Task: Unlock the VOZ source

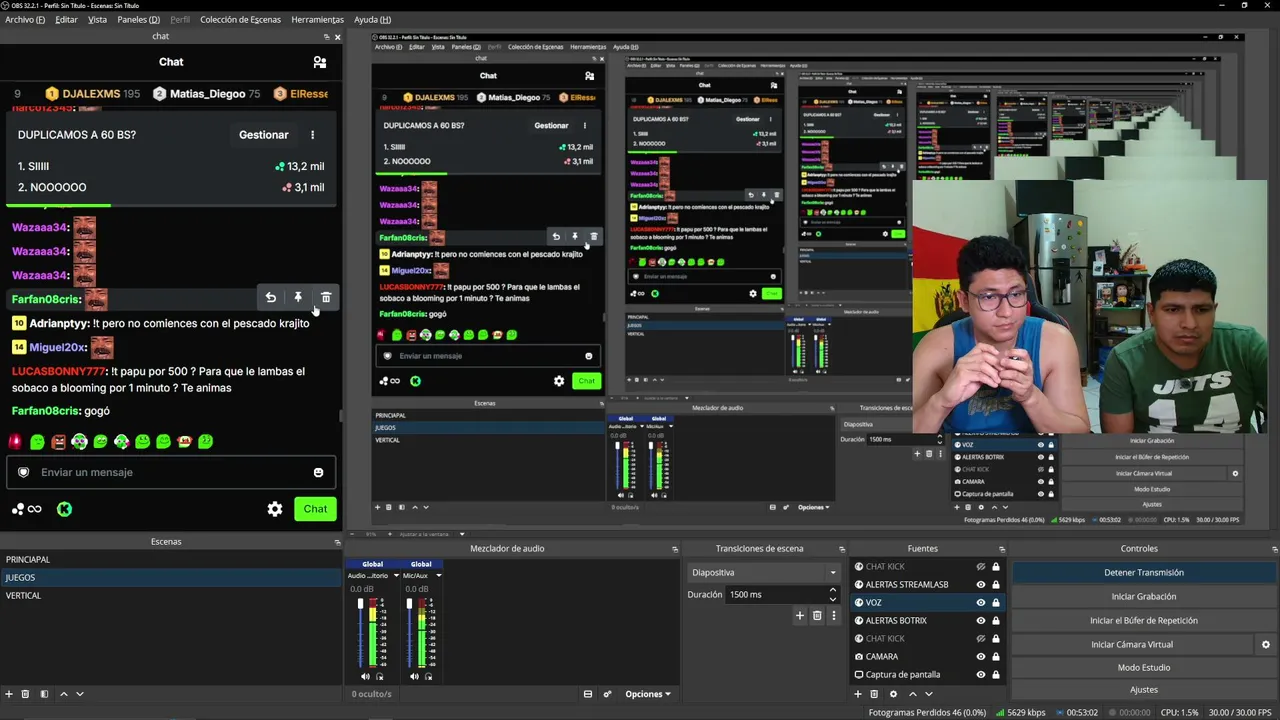Action: 996,603
